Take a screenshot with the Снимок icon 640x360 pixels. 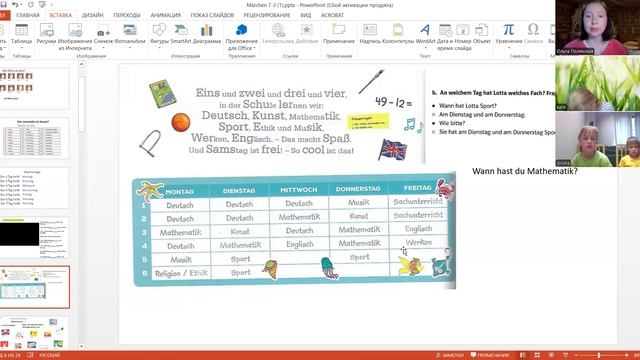103,34
